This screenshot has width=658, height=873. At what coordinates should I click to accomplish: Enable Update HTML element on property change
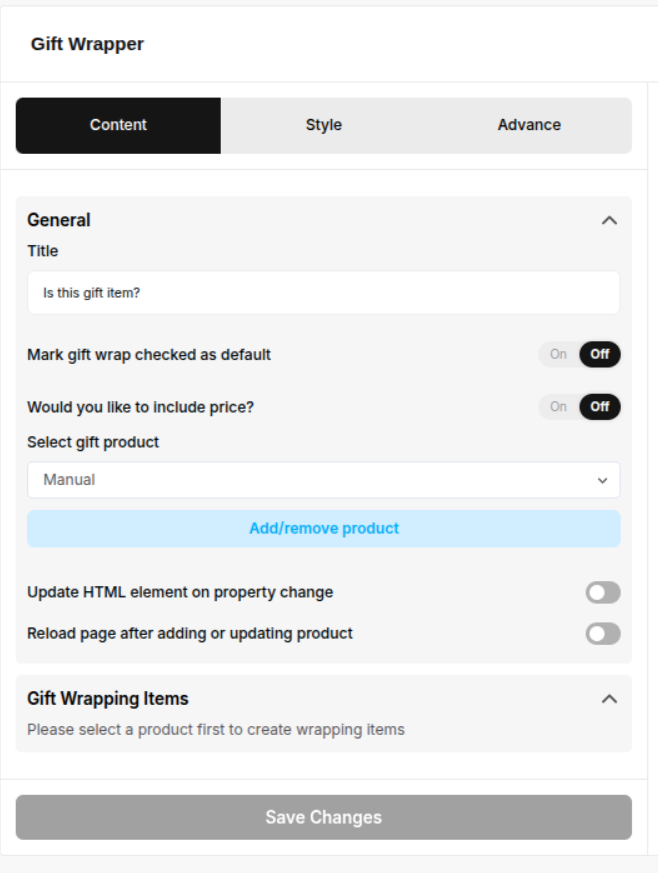click(x=603, y=593)
